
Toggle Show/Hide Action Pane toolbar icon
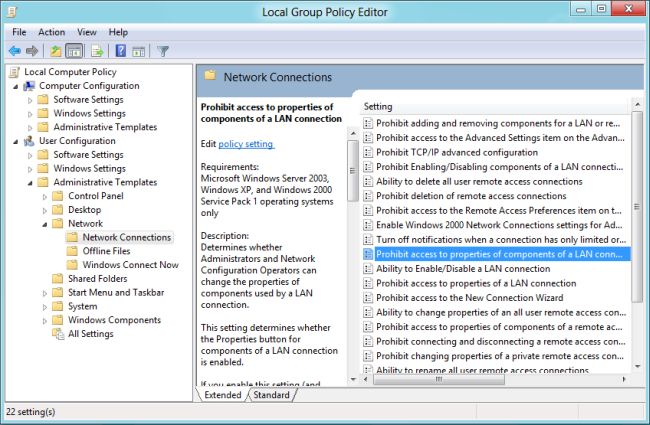click(138, 51)
